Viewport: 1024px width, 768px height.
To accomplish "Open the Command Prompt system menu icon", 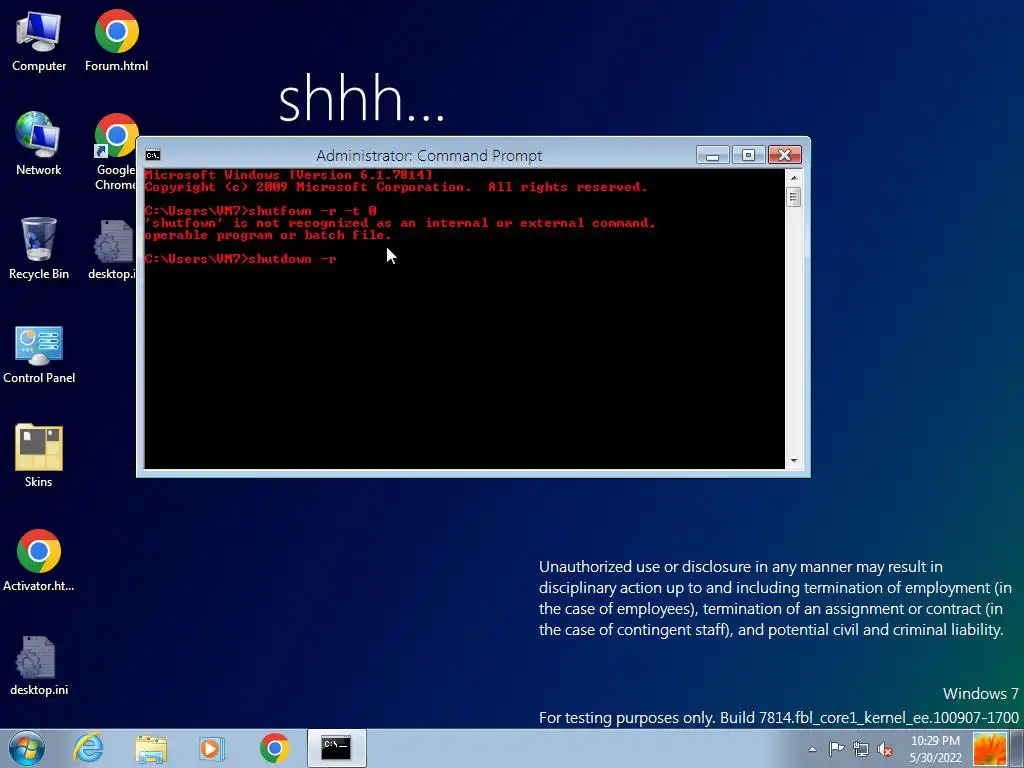I will click(153, 155).
